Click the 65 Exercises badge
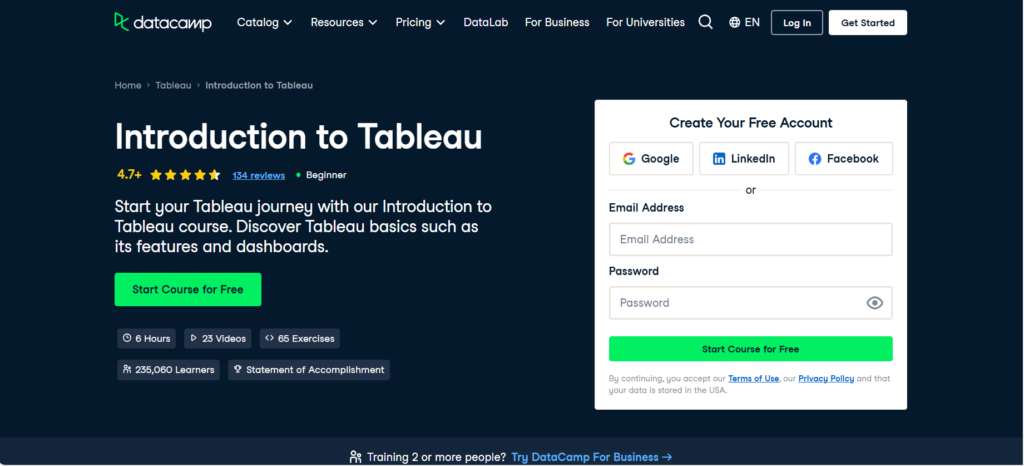 (300, 339)
